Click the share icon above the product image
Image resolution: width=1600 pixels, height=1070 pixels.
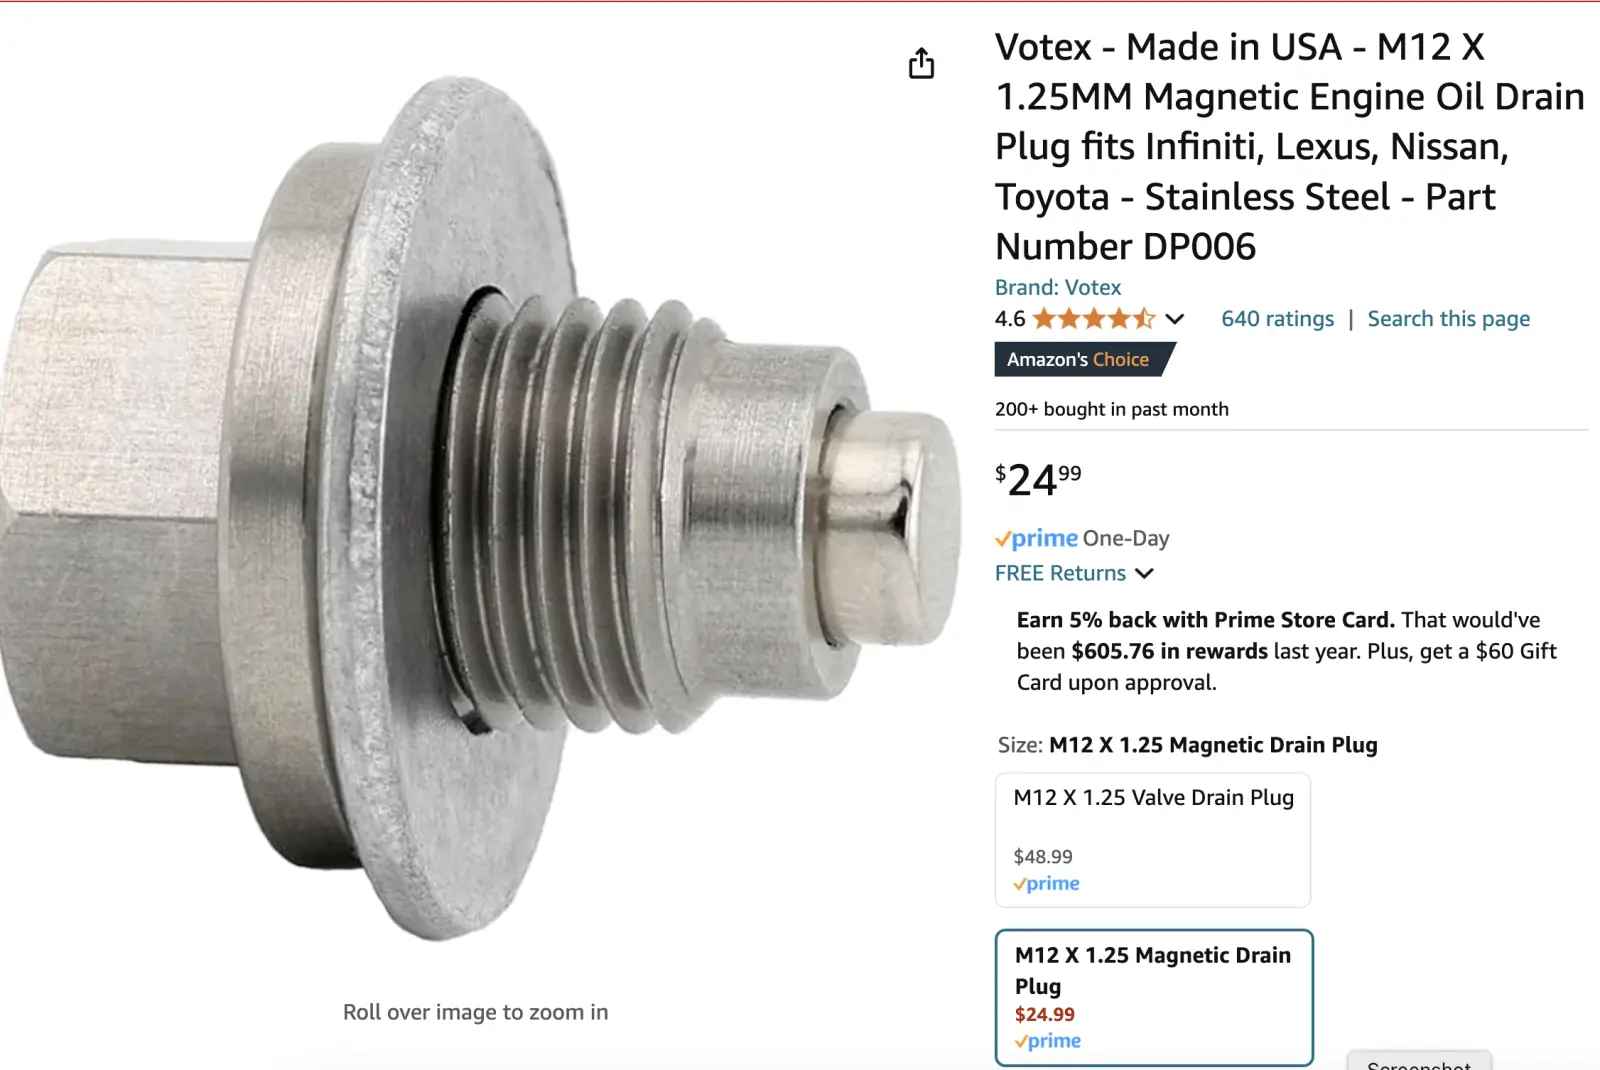[x=921, y=63]
